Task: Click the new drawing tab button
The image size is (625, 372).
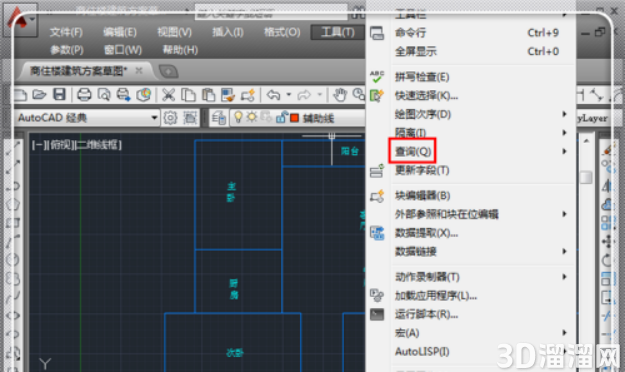Action: pos(168,71)
